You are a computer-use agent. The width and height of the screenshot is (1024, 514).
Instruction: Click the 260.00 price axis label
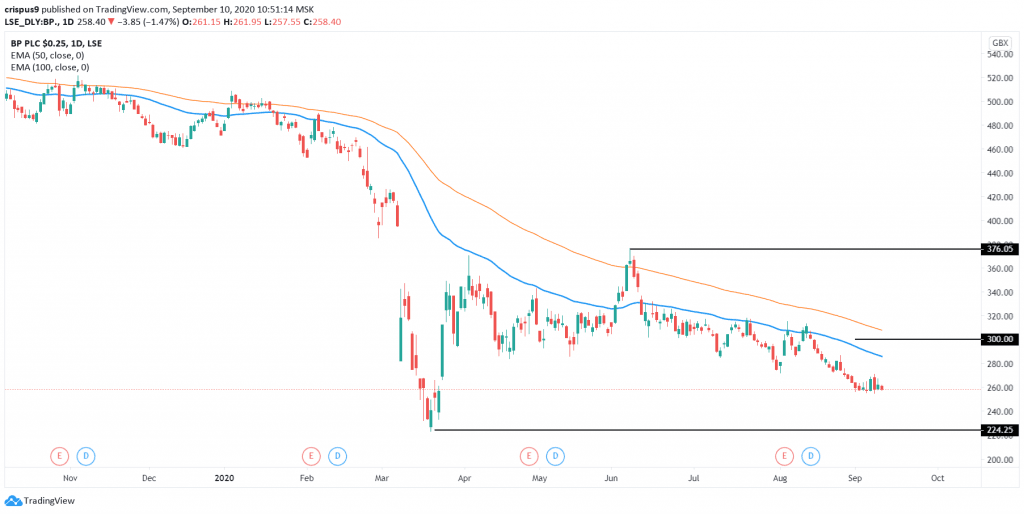click(998, 388)
